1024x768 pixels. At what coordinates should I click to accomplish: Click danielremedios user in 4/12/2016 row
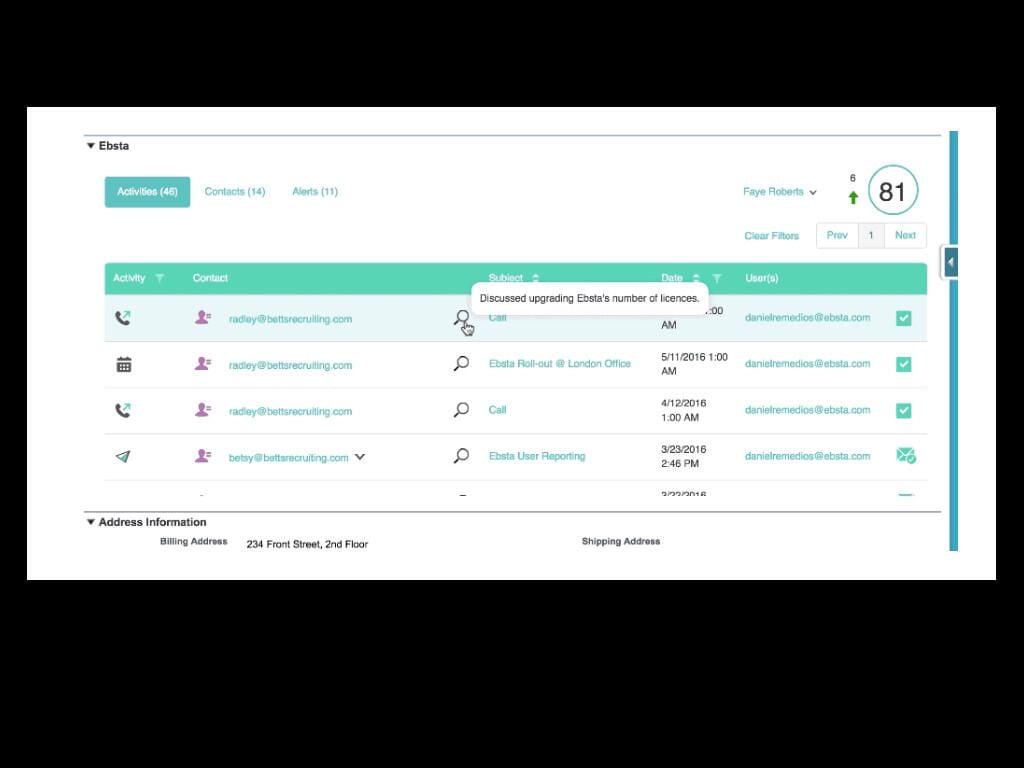click(x=807, y=410)
